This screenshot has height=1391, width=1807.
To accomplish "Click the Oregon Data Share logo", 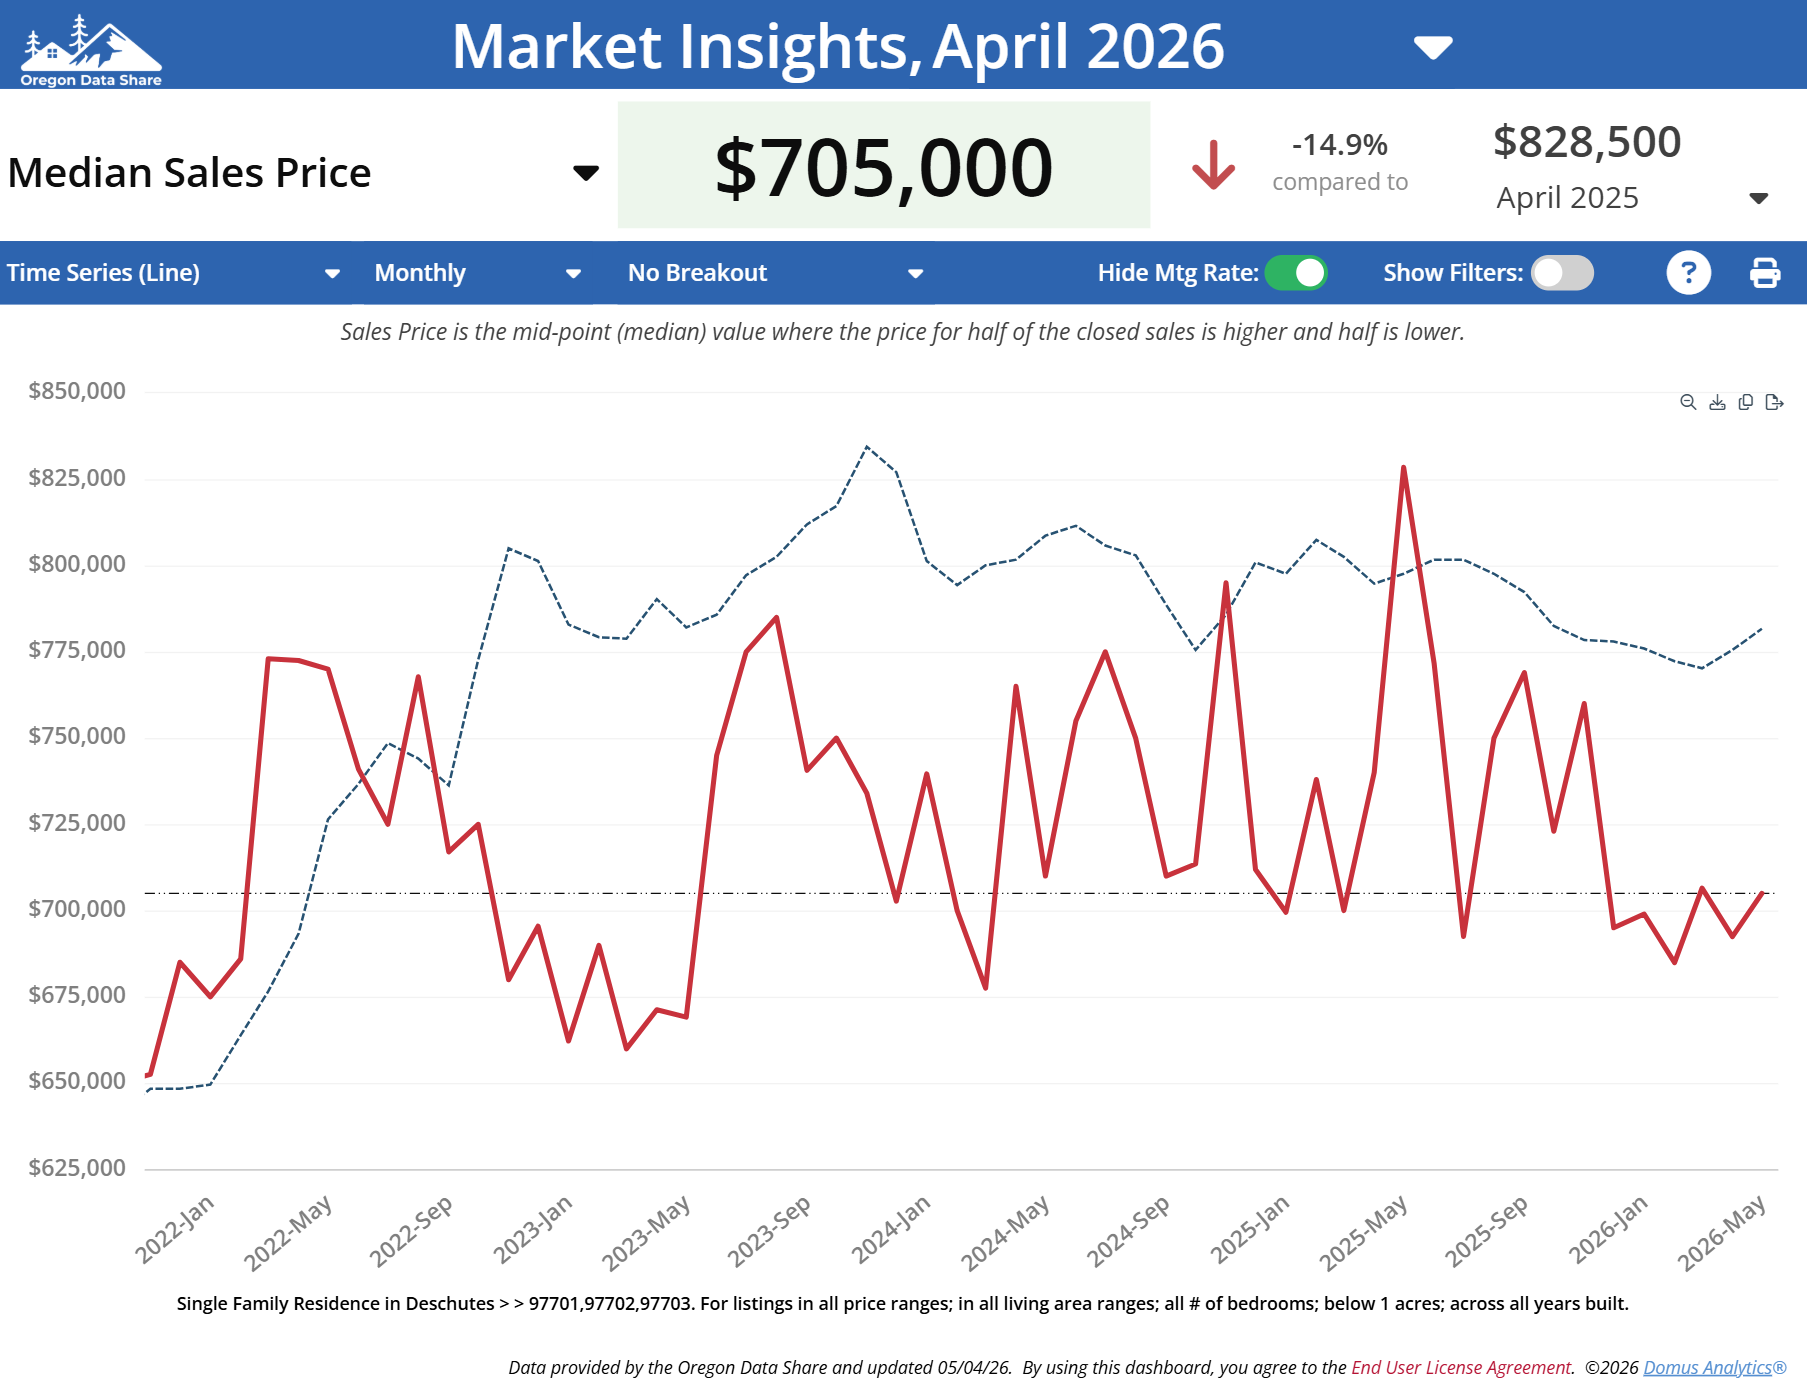I will click(x=91, y=50).
